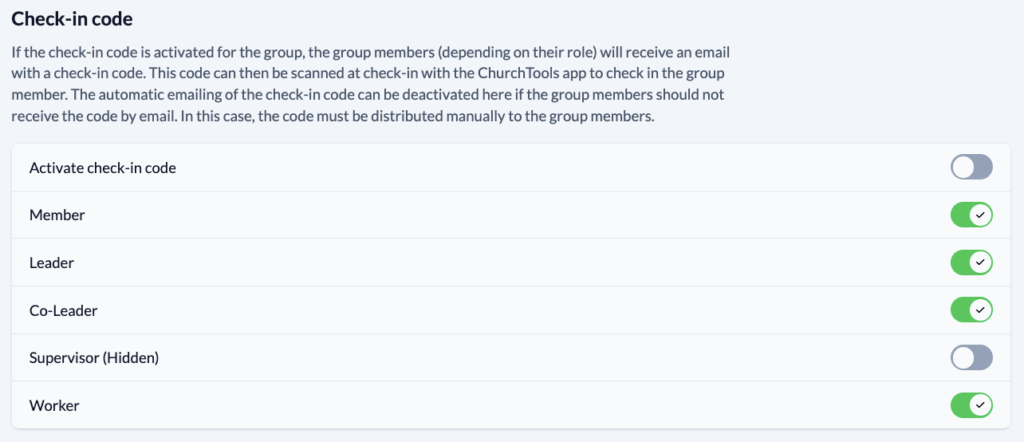Click the "Worker" role label

[x=55, y=406]
